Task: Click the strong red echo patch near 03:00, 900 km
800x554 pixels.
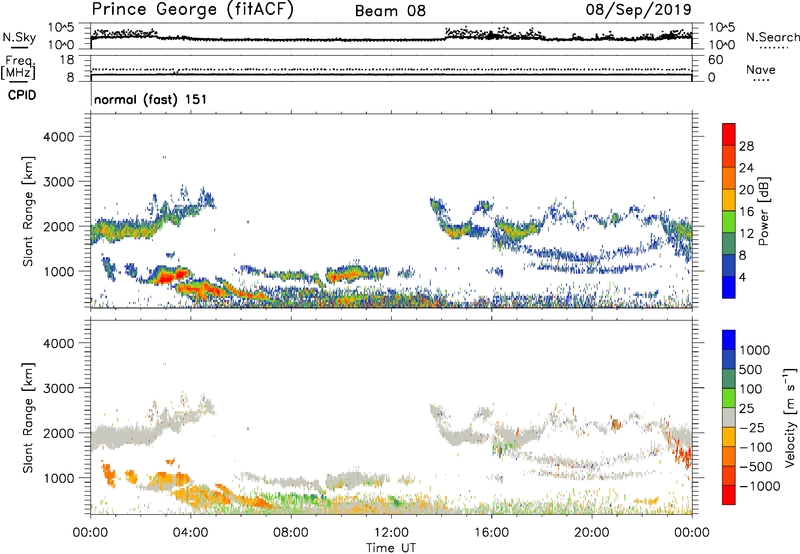Action: click(168, 277)
